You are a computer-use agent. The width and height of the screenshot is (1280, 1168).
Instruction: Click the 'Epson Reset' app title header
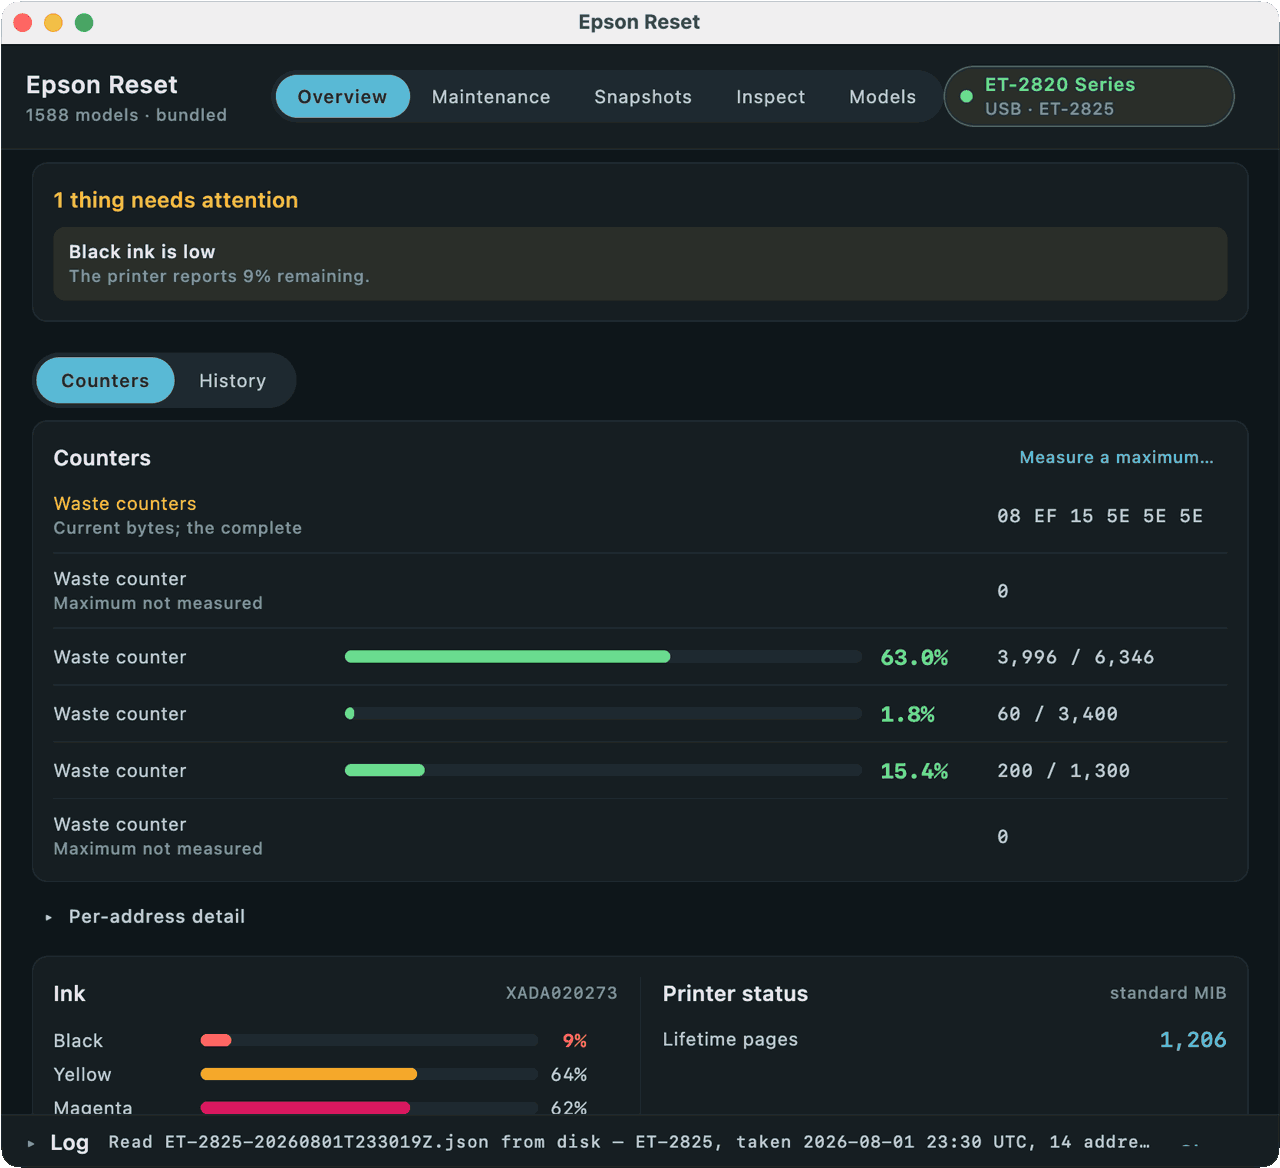101,85
